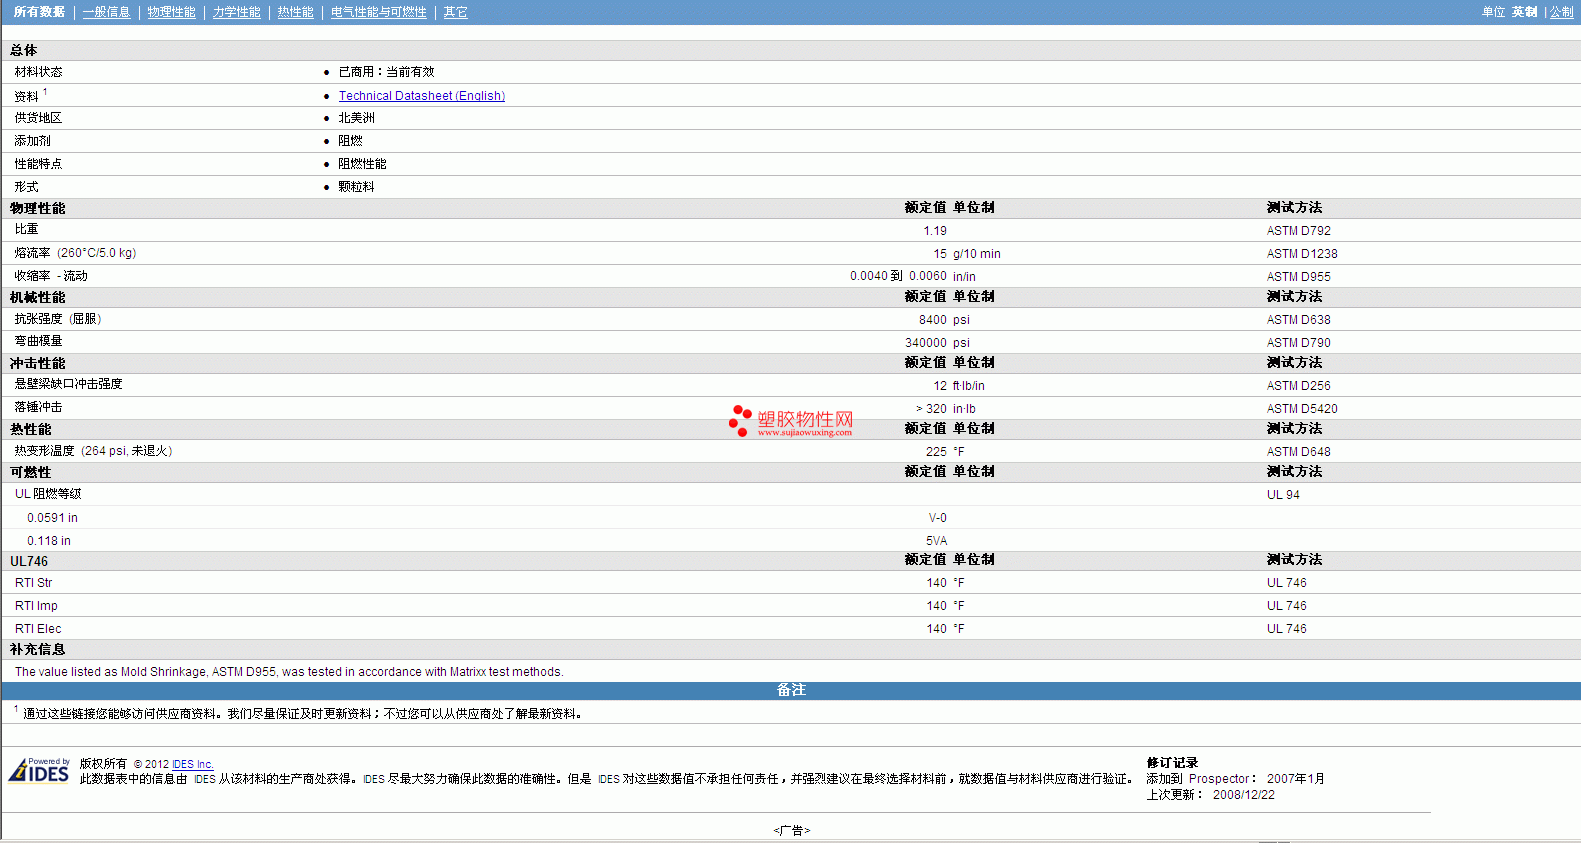Click the ASTM D790 test method
The height and width of the screenshot is (843, 1581).
coord(1299,343)
